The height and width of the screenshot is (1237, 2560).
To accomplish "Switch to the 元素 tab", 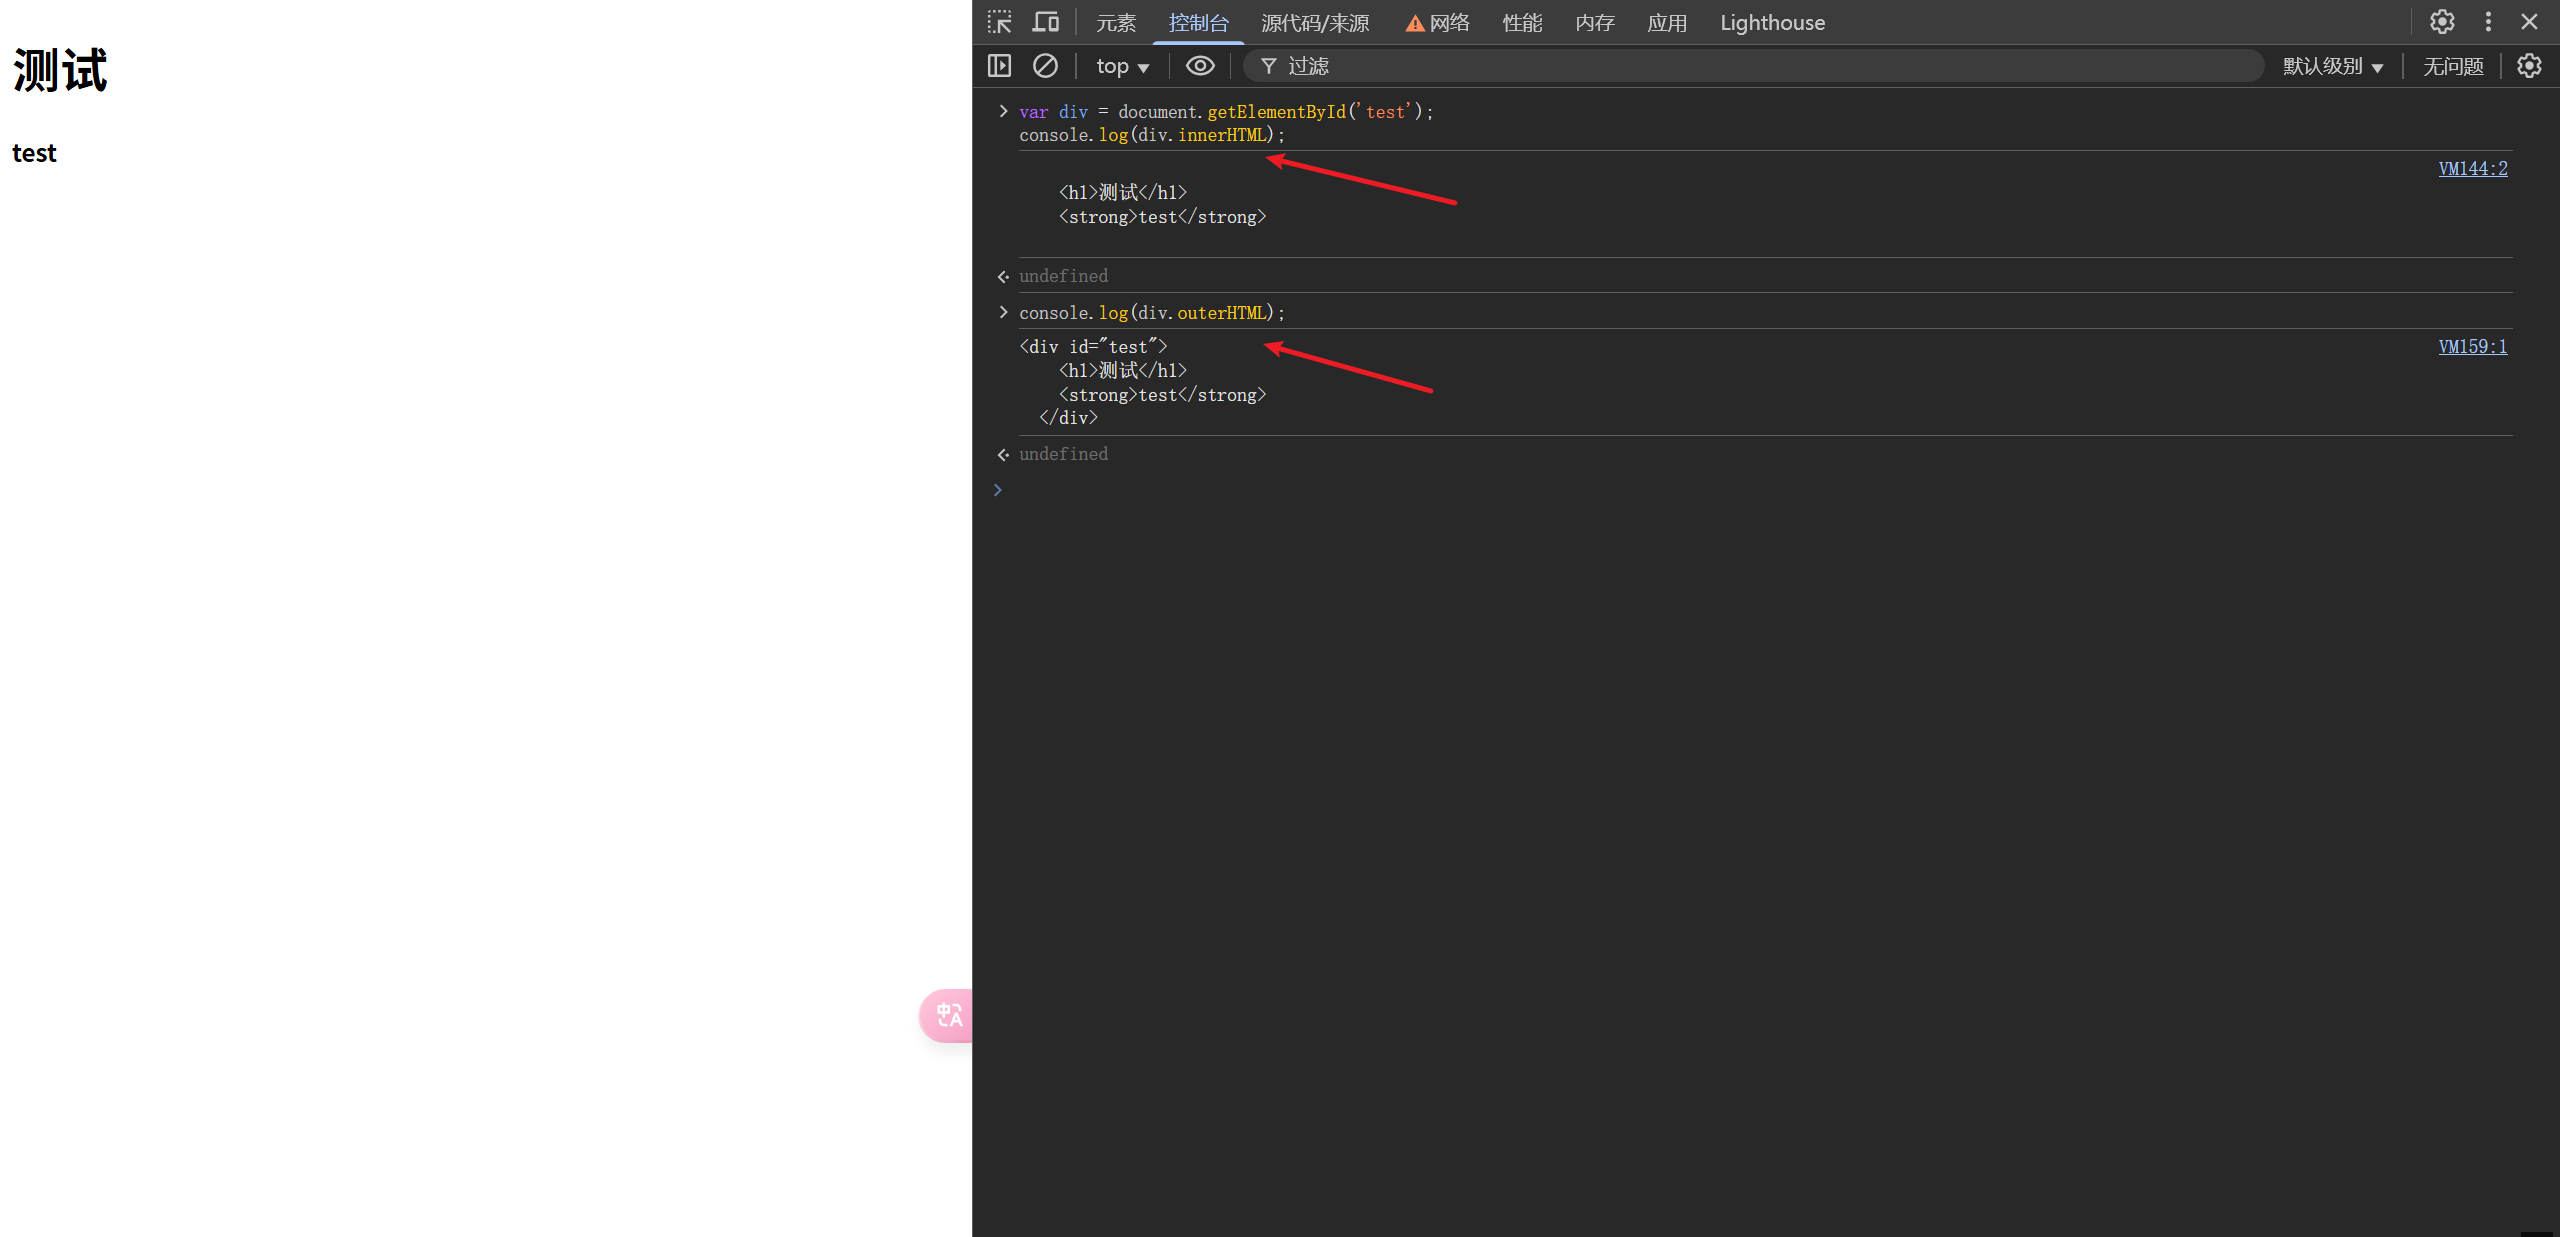I will 1115,23.
